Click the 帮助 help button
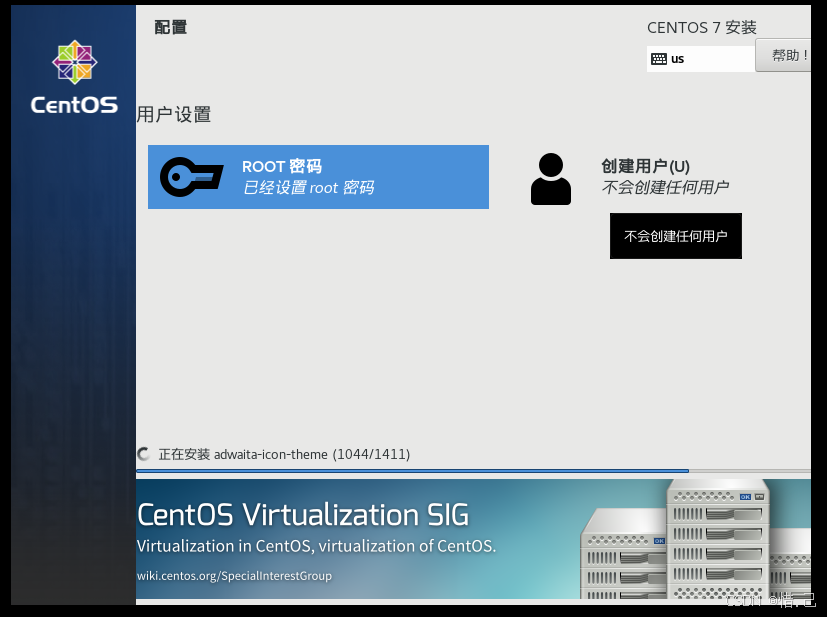827x617 pixels. [x=783, y=55]
